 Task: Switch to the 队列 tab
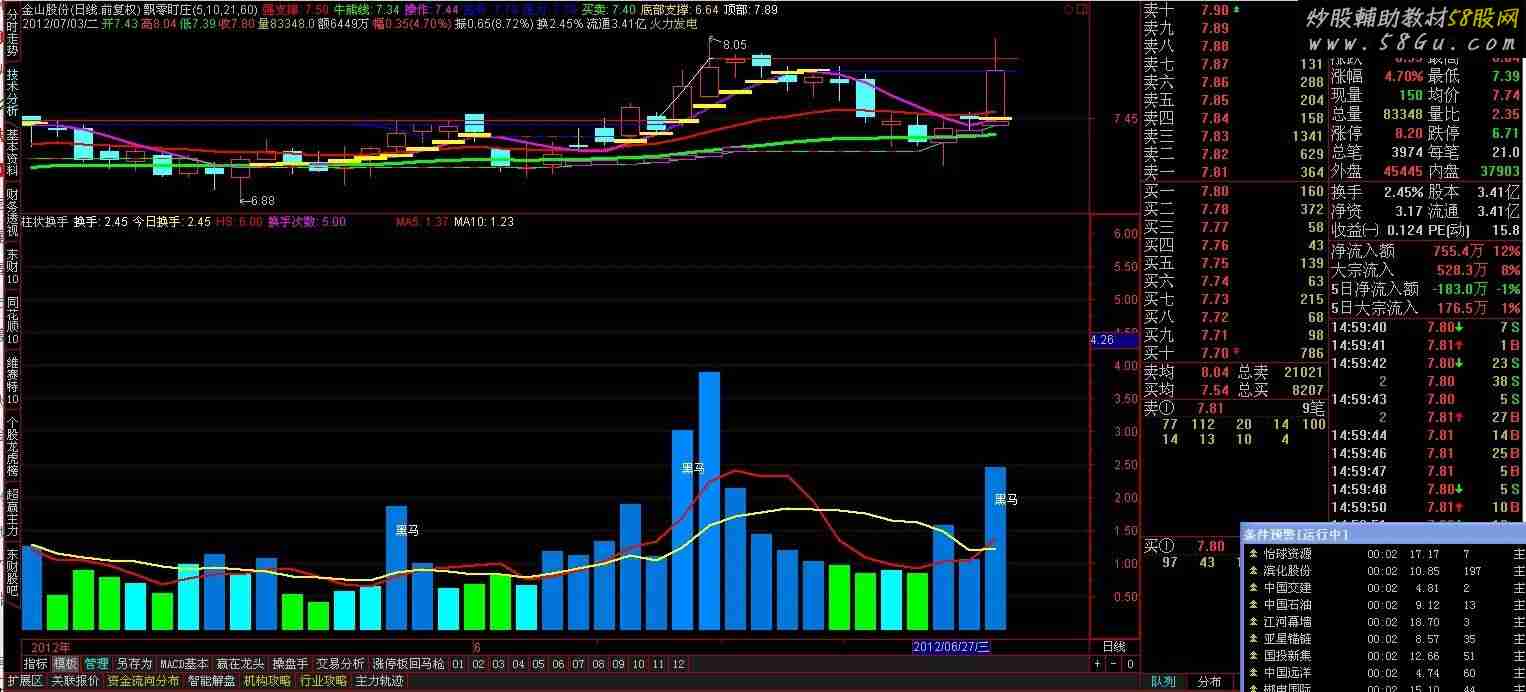click(1163, 682)
